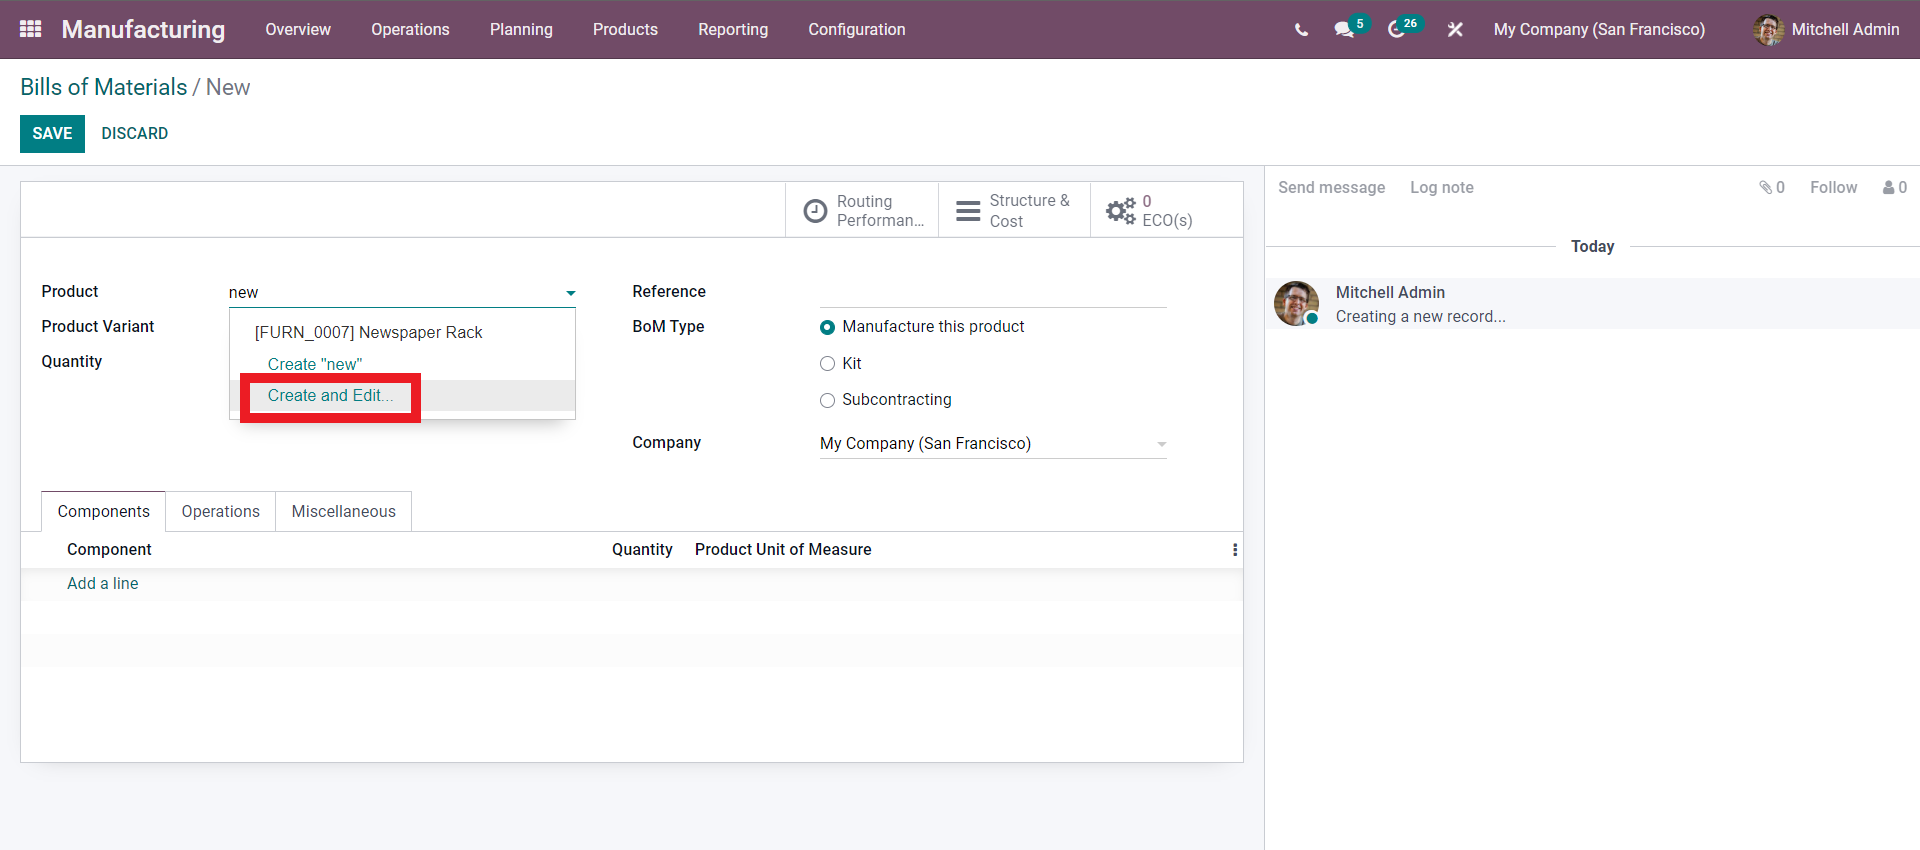Image resolution: width=1920 pixels, height=850 pixels.
Task: Choose Create and Edit... option
Action: point(330,396)
